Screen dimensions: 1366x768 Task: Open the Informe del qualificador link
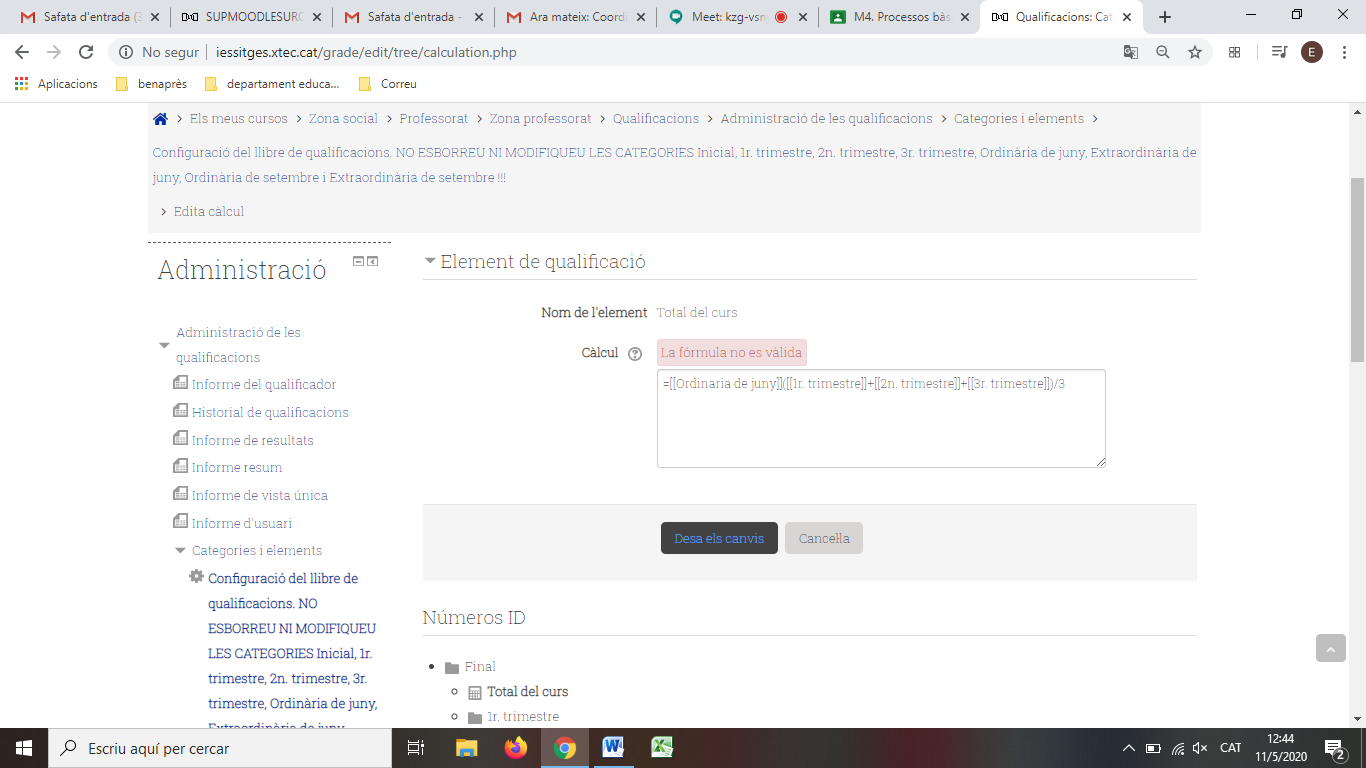point(264,384)
